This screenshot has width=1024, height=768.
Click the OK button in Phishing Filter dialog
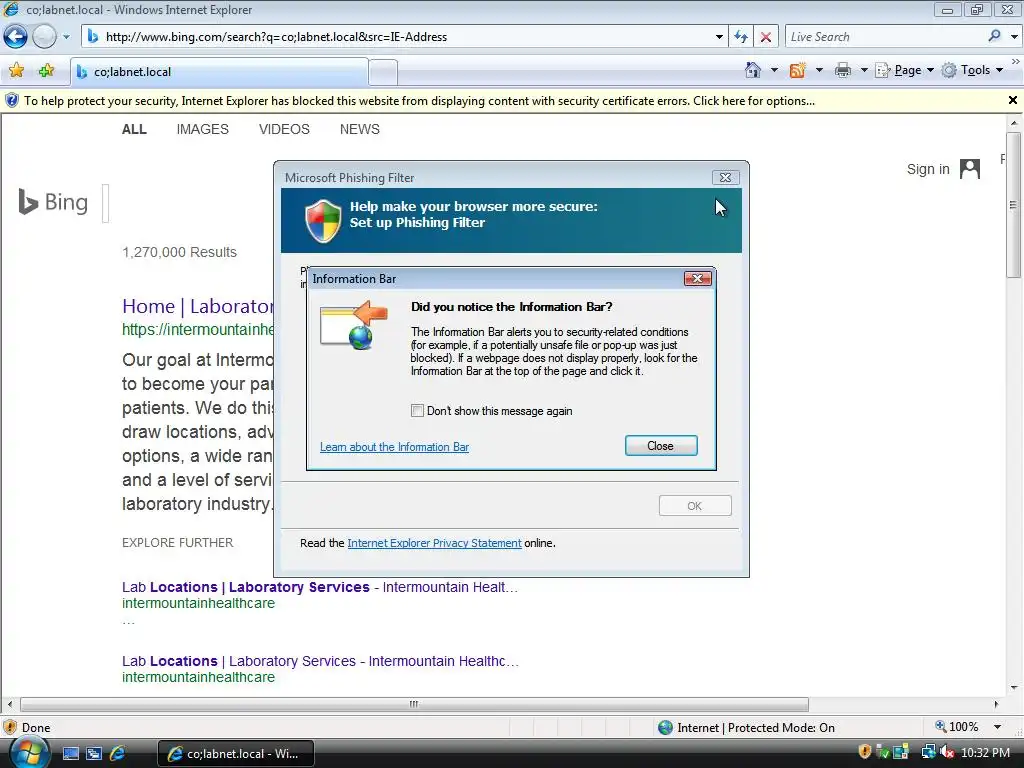tap(695, 505)
